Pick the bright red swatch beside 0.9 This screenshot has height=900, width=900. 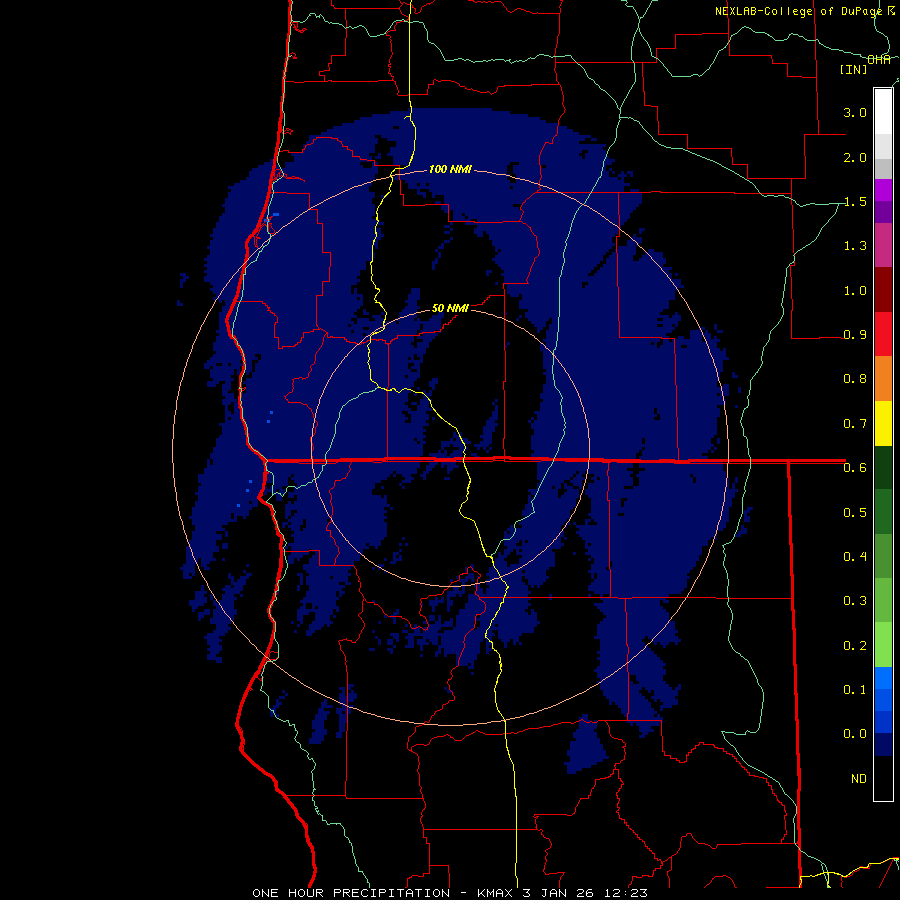[883, 334]
